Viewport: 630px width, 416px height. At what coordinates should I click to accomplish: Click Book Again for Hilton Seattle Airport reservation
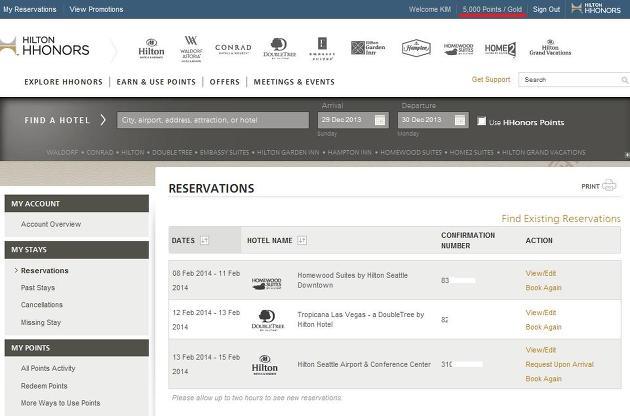pos(543,379)
